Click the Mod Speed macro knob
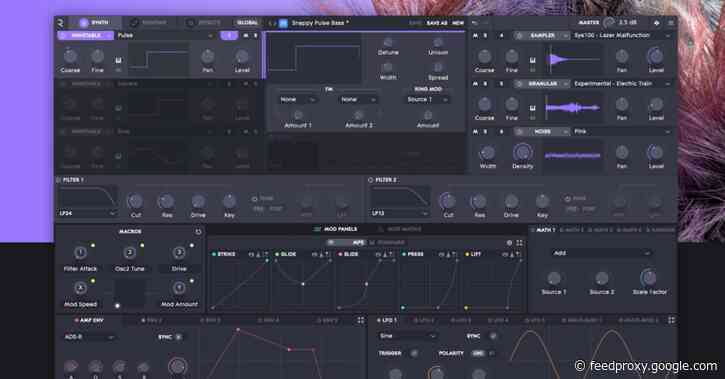This screenshot has width=725, height=379. pos(80,288)
